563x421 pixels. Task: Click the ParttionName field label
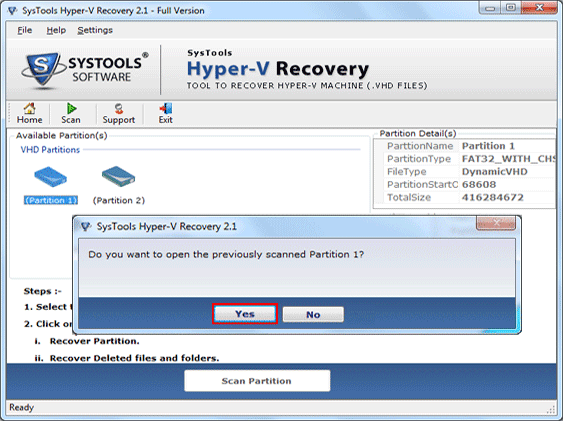[x=420, y=146]
